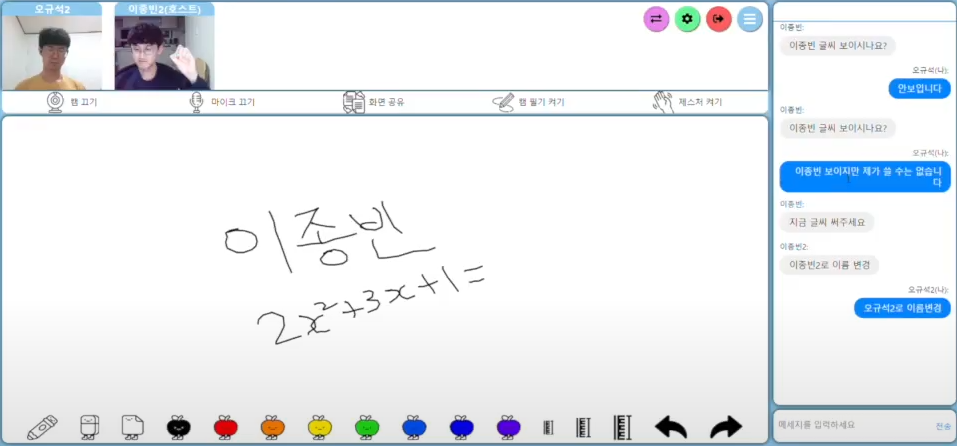Viewport: 957px width, 446px height.
Task: Pick the purple apple color
Action: pyautogui.click(x=508, y=426)
